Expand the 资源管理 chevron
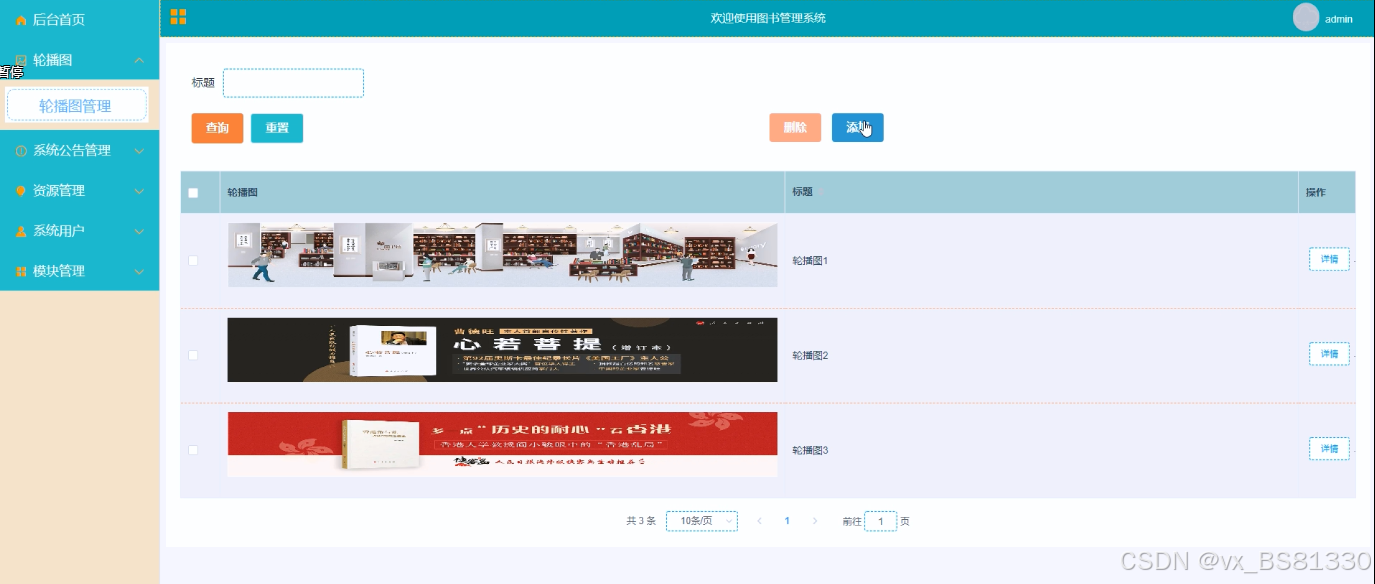Viewport: 1375px width, 584px height. coord(139,191)
